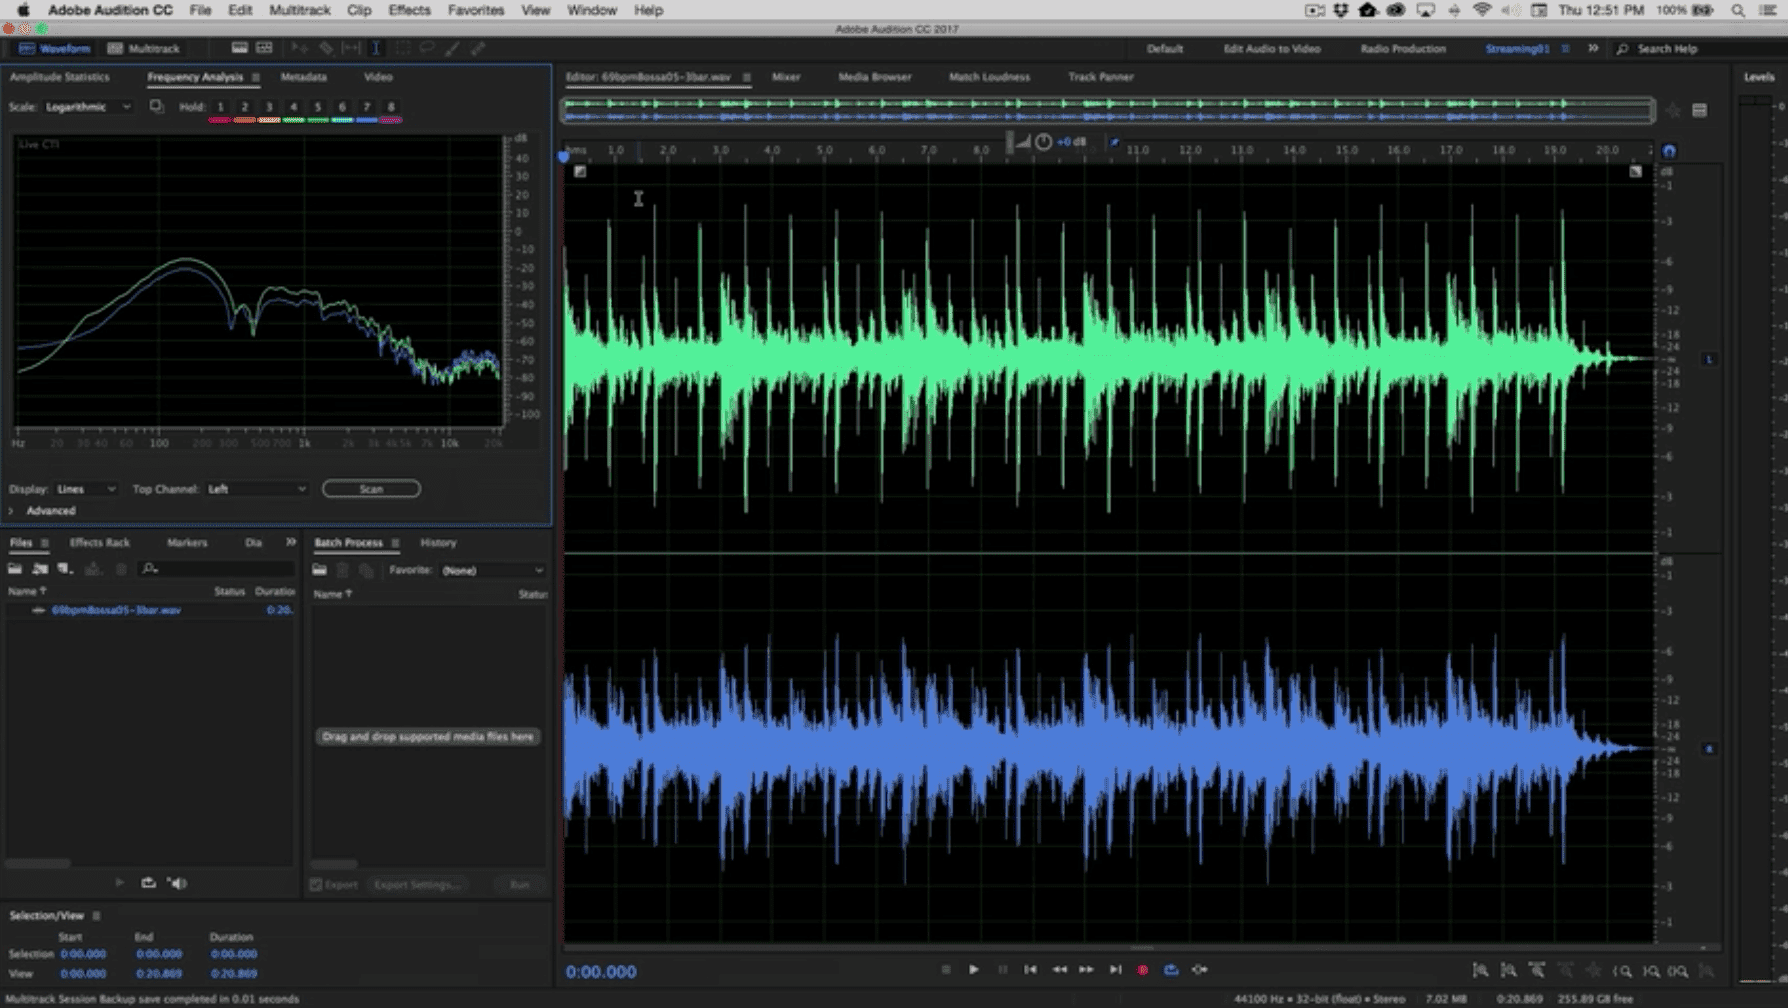Select the Lasso Selection tool
The width and height of the screenshot is (1788, 1008).
(428, 48)
